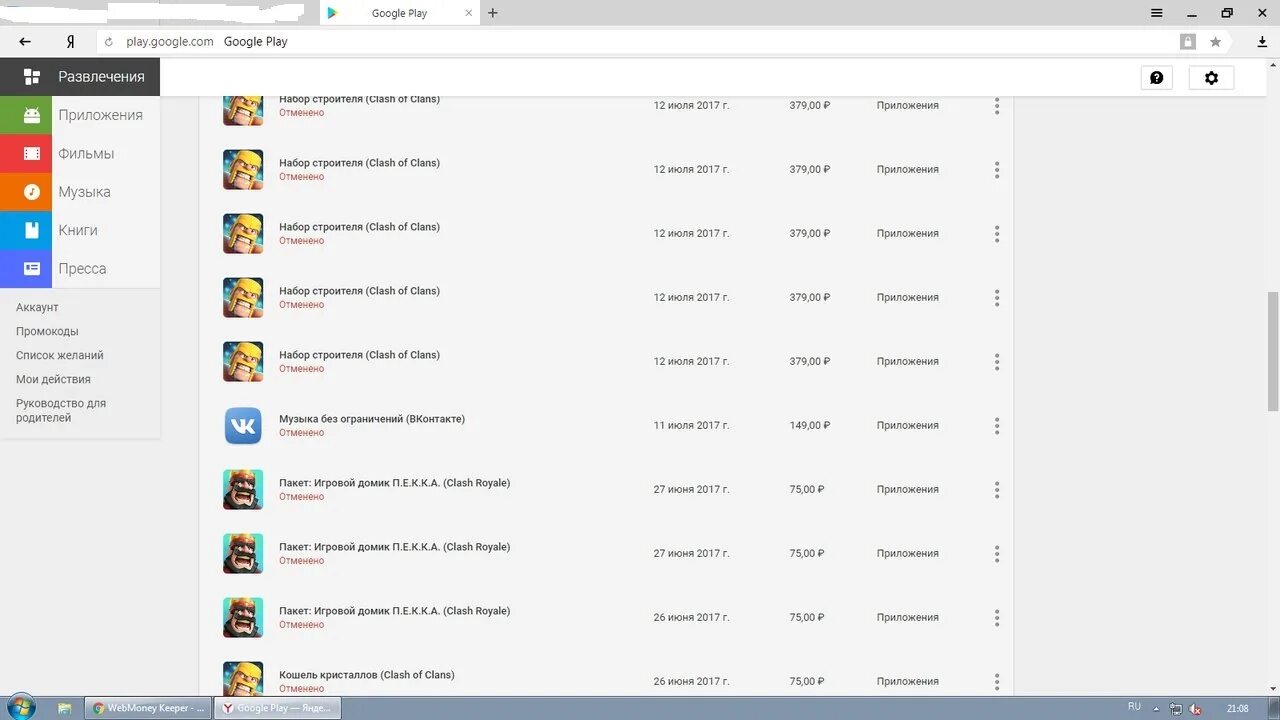
Task: Open the Книги section
Action: (x=80, y=230)
